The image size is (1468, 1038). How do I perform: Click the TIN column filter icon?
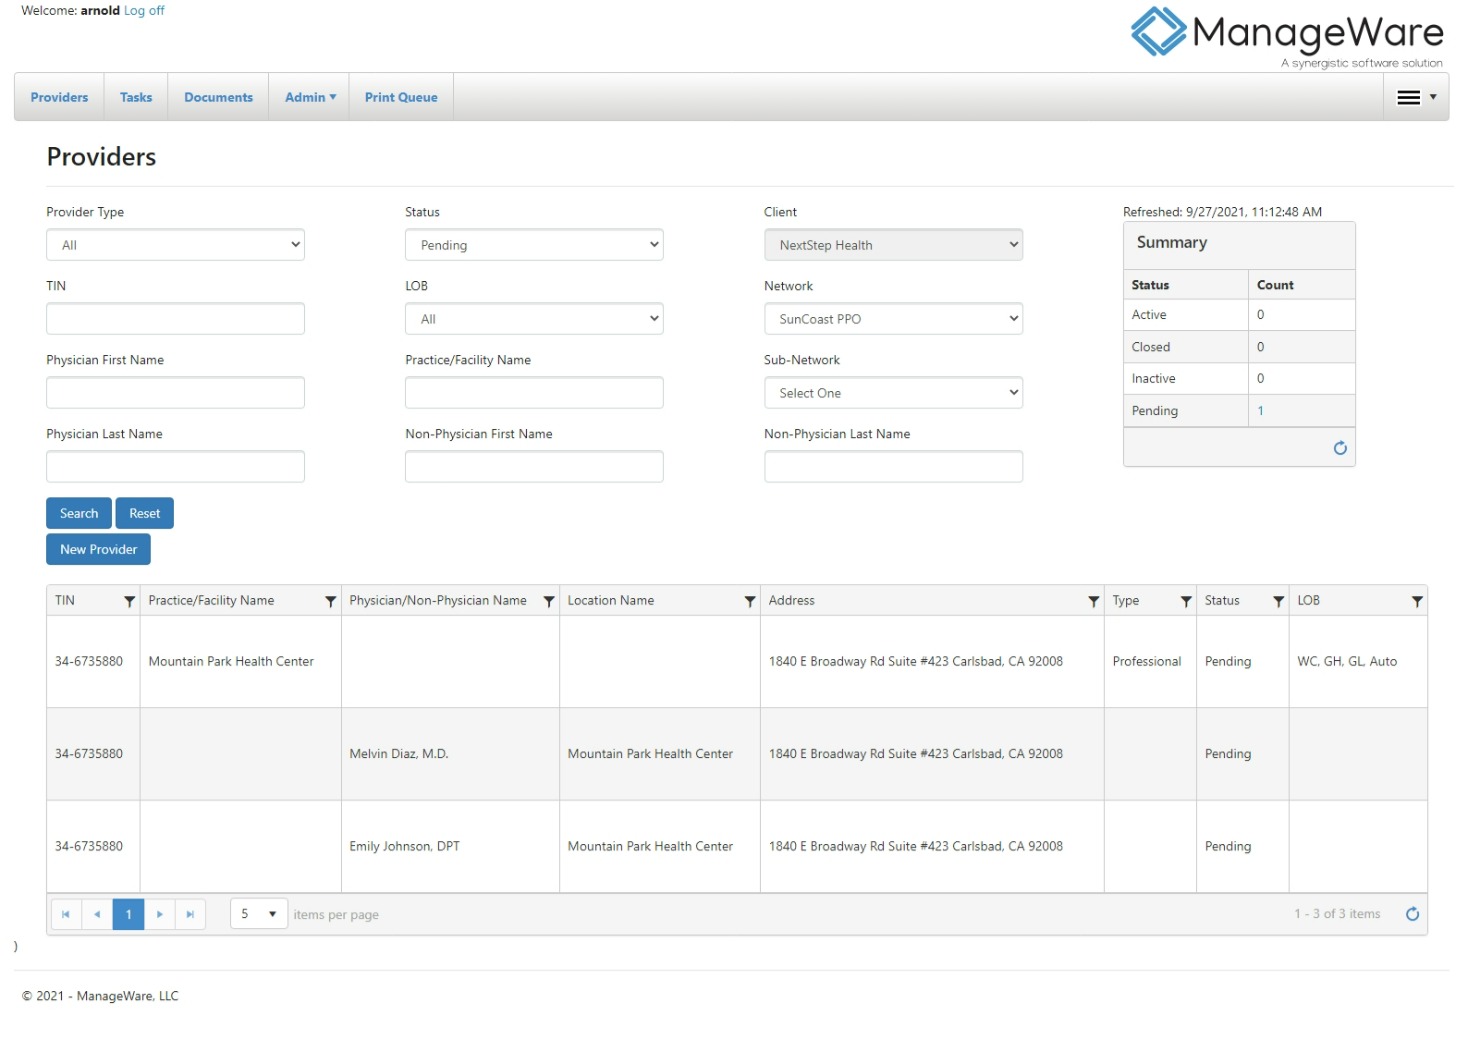point(129,601)
